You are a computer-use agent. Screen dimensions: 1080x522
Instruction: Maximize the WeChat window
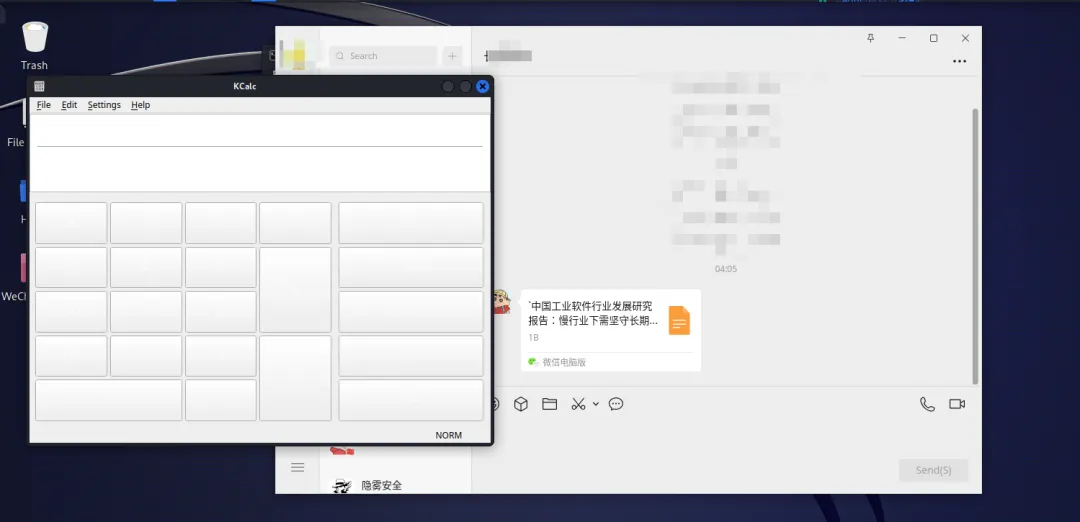point(933,38)
